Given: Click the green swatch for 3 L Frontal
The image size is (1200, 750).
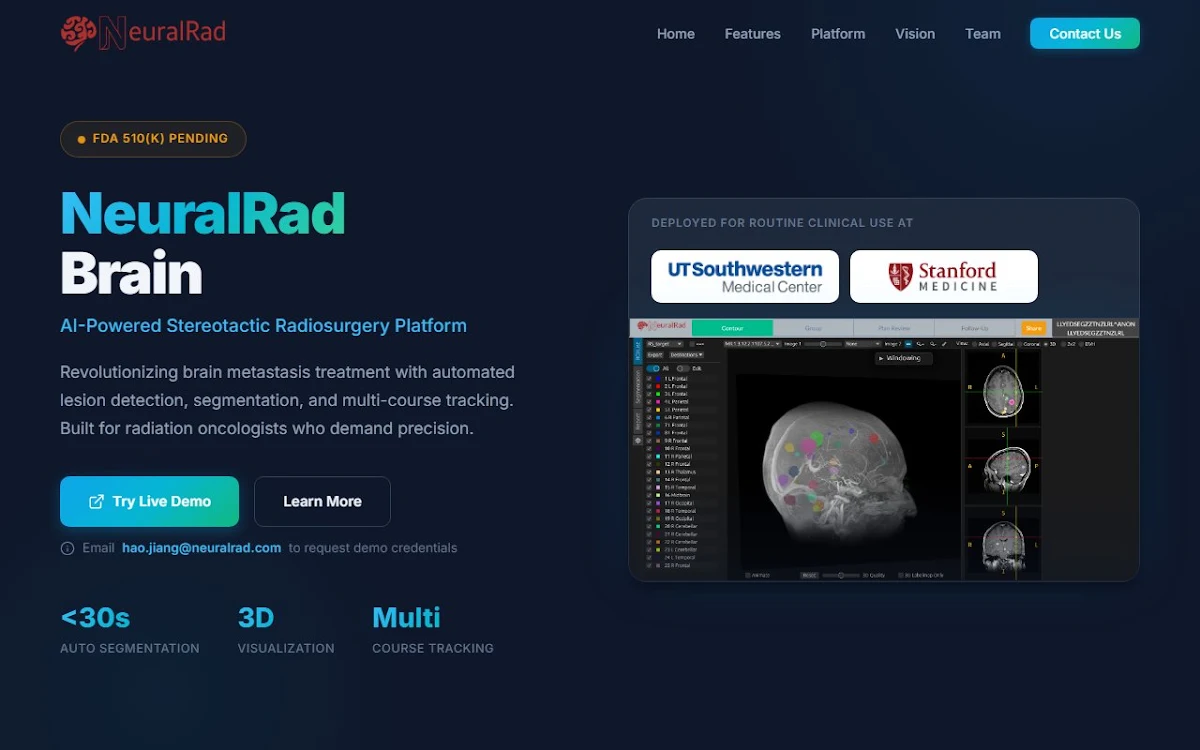Looking at the screenshot, I should [x=658, y=394].
